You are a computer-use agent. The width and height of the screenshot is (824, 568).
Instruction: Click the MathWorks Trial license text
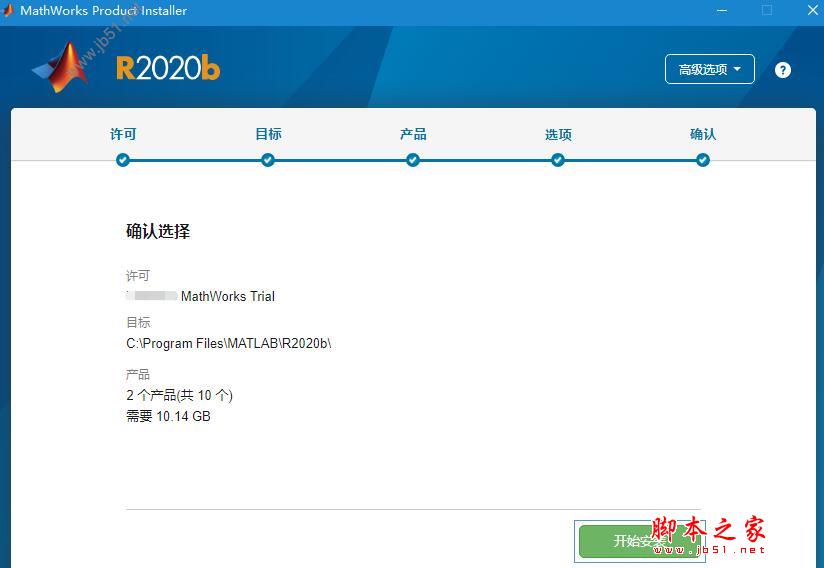click(228, 296)
